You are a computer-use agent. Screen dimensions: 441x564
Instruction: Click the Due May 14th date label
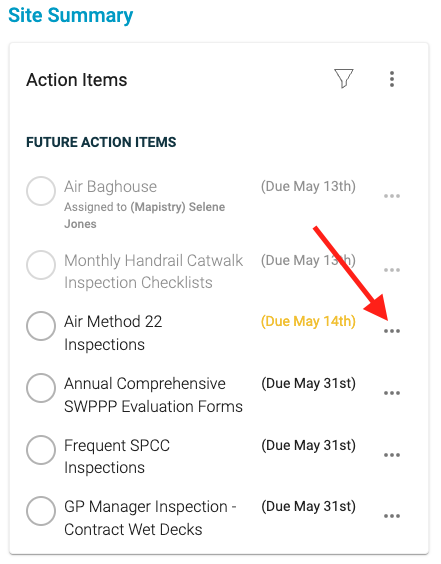[308, 321]
